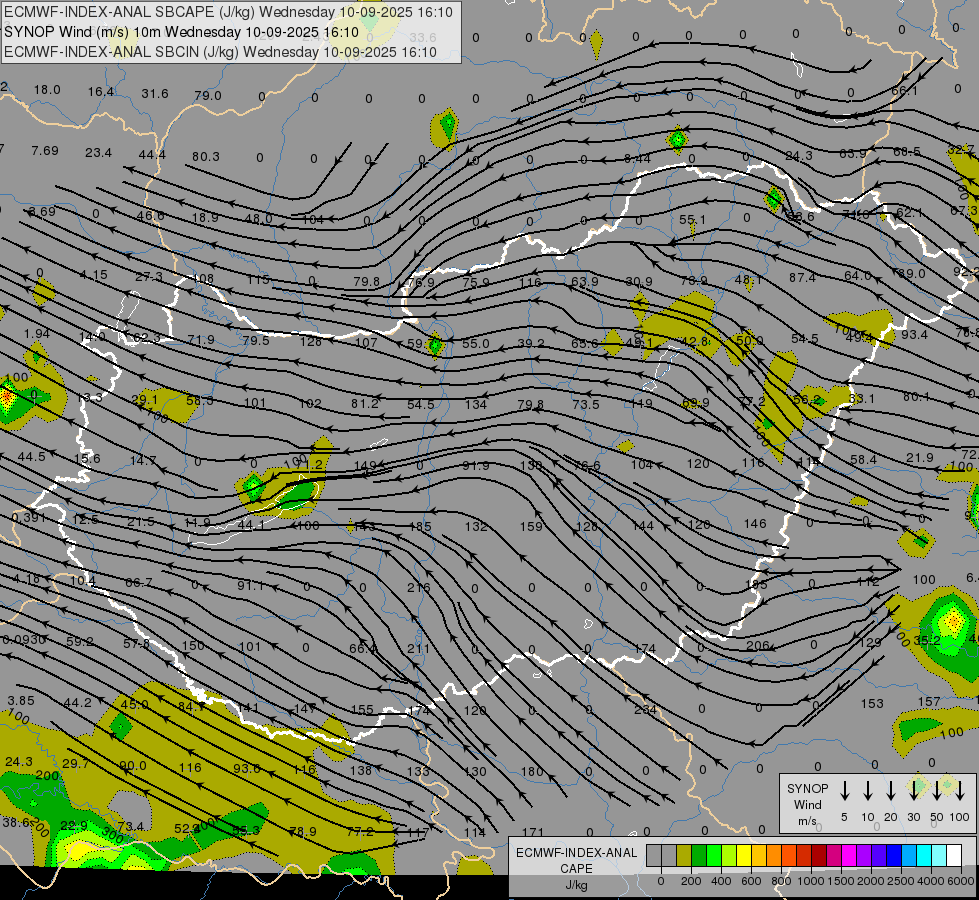
Task: Click the grid value 149 on the map
Action: (x=365, y=465)
